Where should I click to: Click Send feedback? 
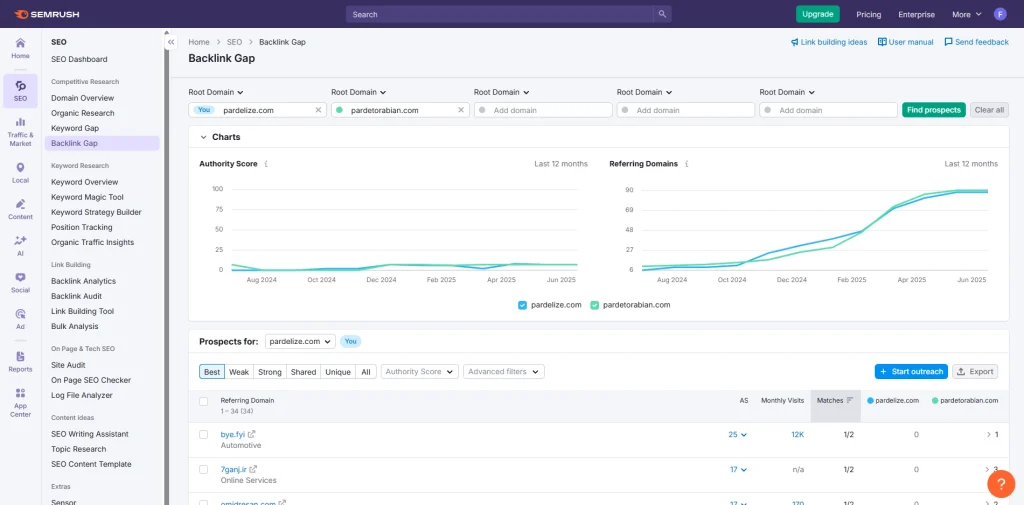pyautogui.click(x=976, y=42)
